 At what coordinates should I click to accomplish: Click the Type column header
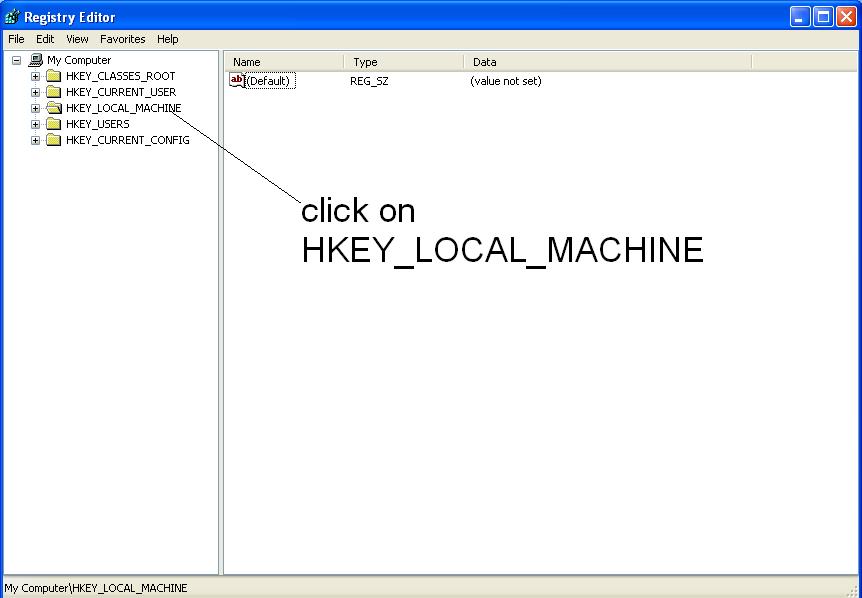pos(404,62)
